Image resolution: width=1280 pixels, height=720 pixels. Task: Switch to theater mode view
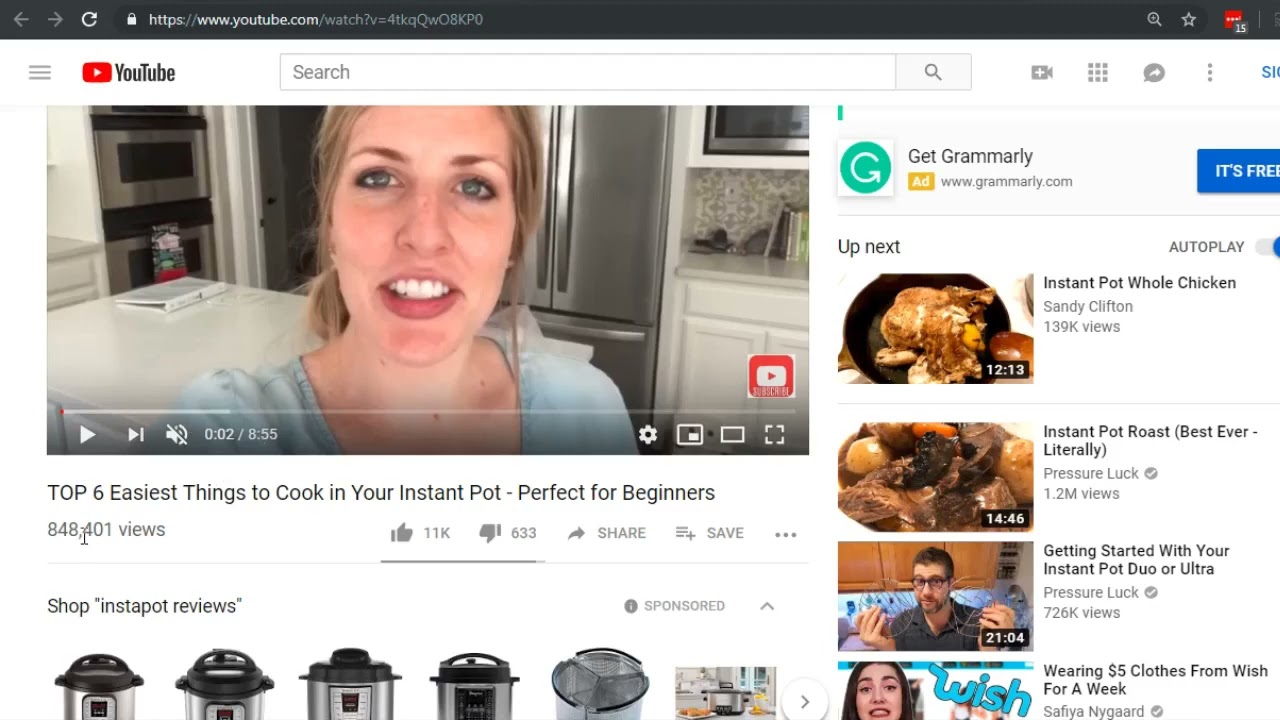pyautogui.click(x=732, y=434)
